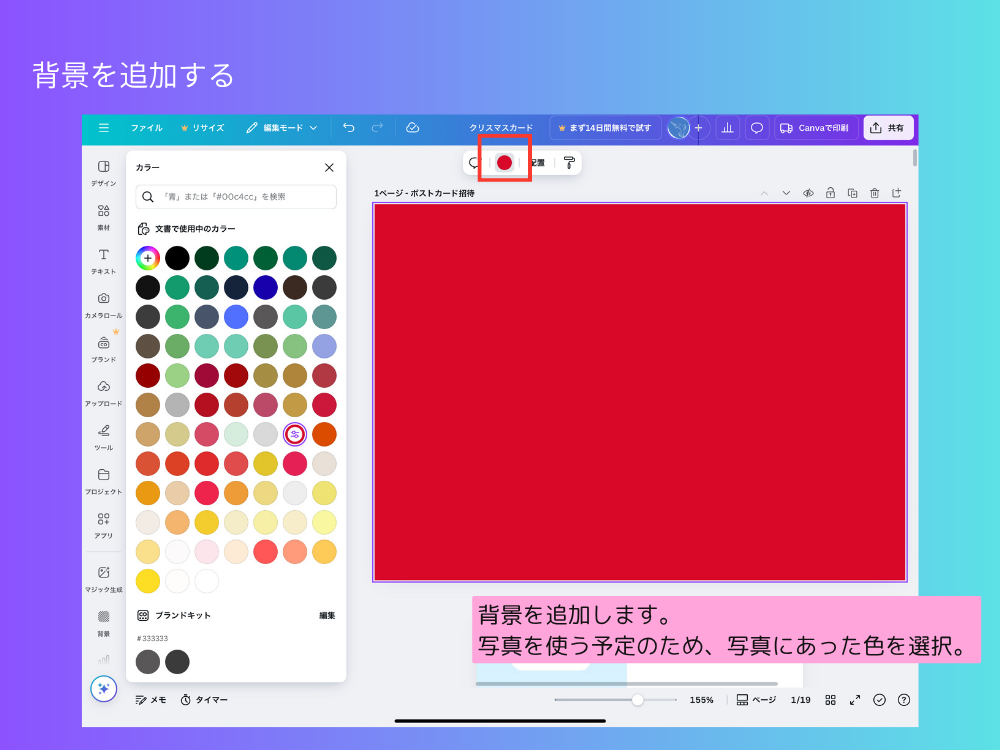
Task: Delete the page with the trash icon
Action: (x=875, y=193)
